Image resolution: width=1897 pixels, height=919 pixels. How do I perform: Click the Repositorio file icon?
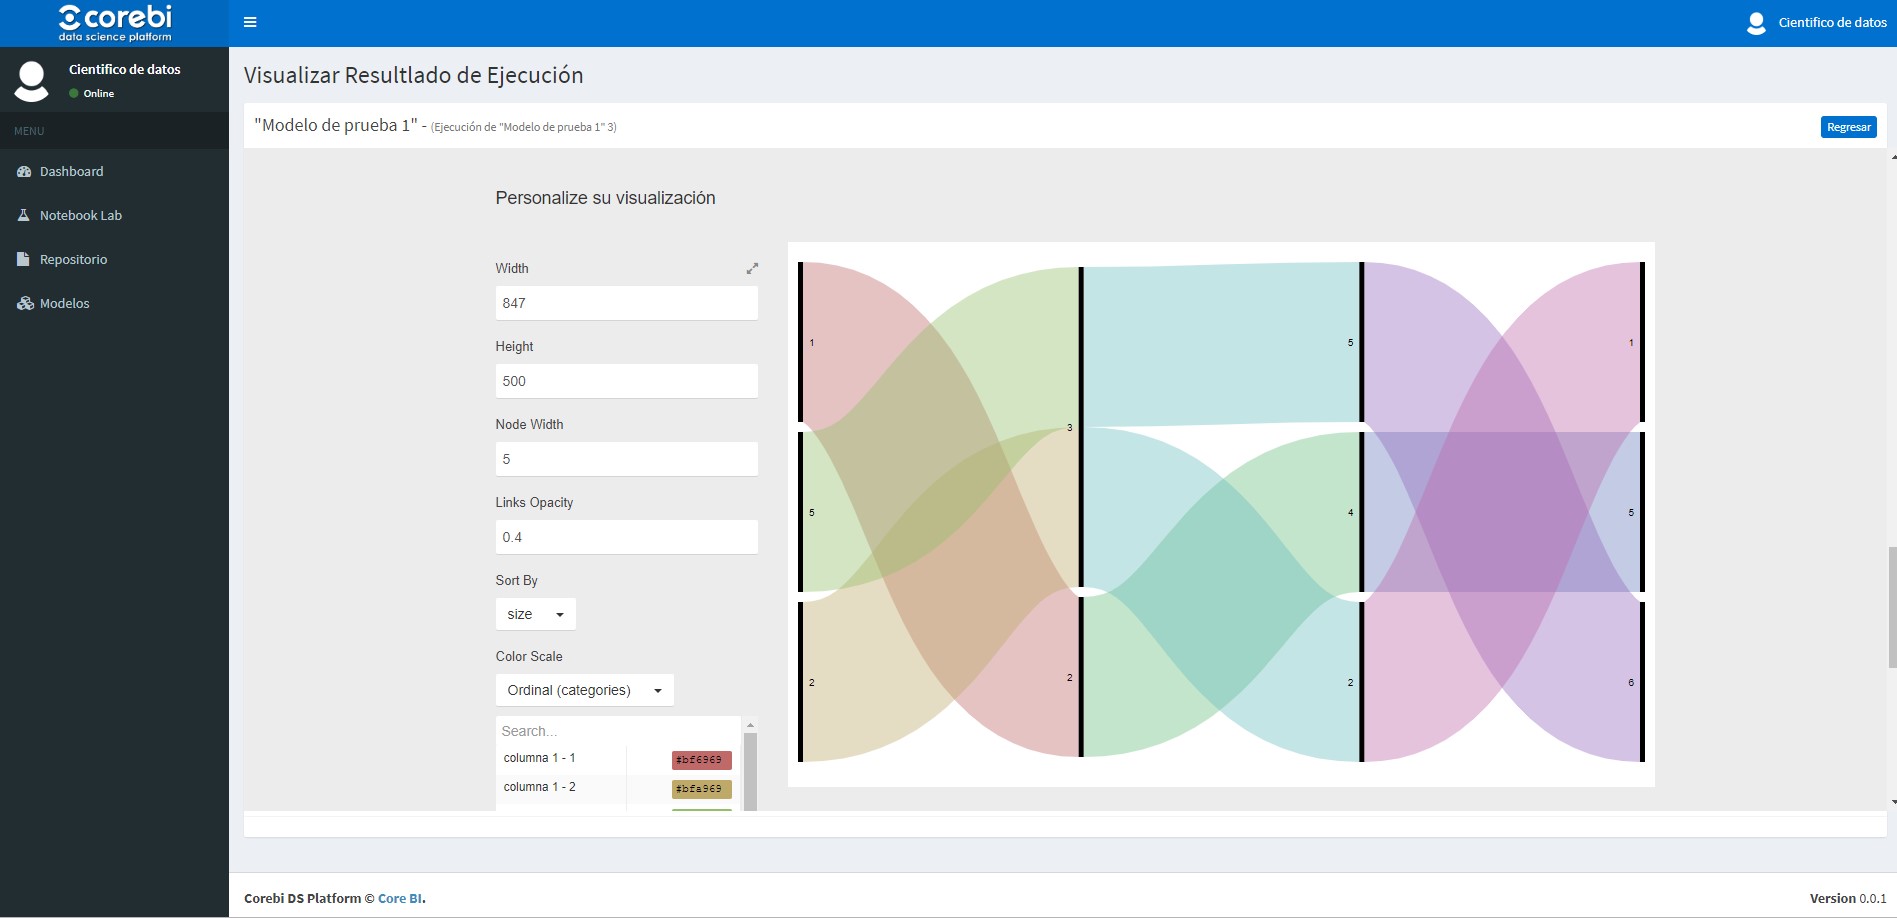[x=24, y=259]
